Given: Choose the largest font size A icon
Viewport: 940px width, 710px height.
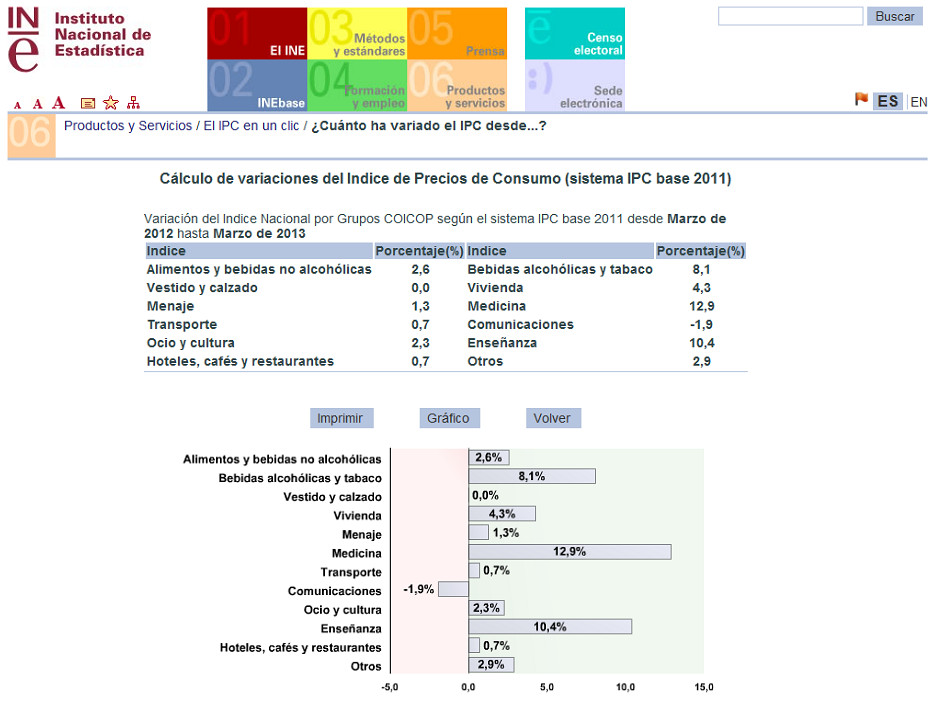Looking at the screenshot, I should click(58, 103).
